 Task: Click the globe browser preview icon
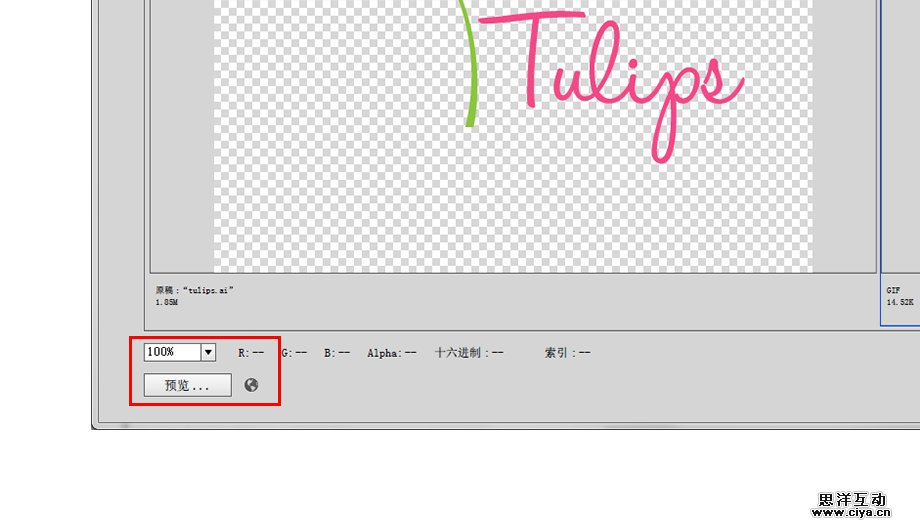pos(251,385)
